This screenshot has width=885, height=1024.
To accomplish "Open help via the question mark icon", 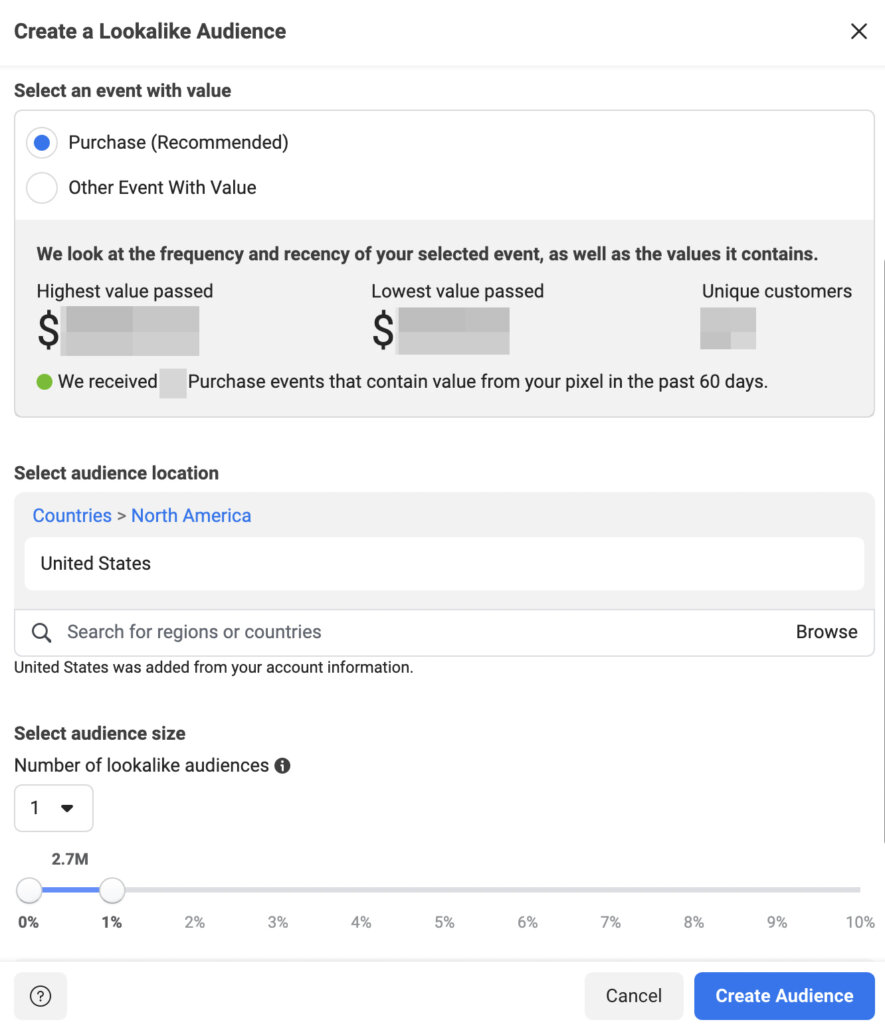I will [39, 996].
